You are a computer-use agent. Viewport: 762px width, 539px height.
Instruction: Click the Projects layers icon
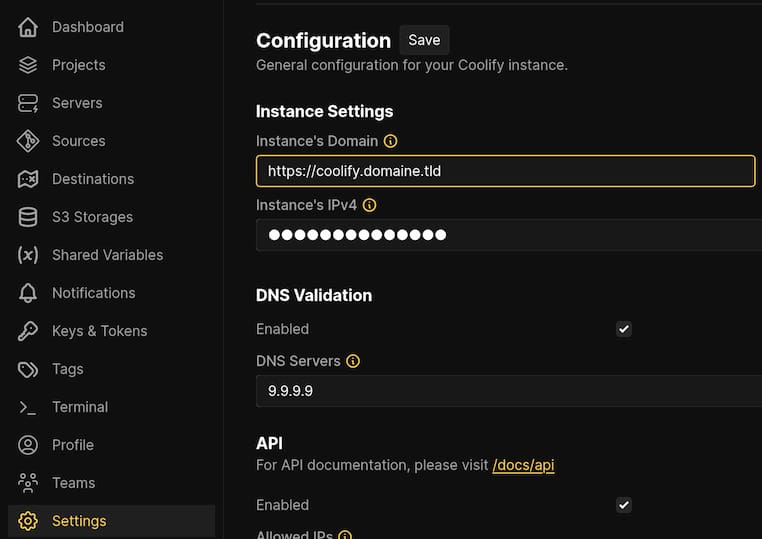click(28, 65)
